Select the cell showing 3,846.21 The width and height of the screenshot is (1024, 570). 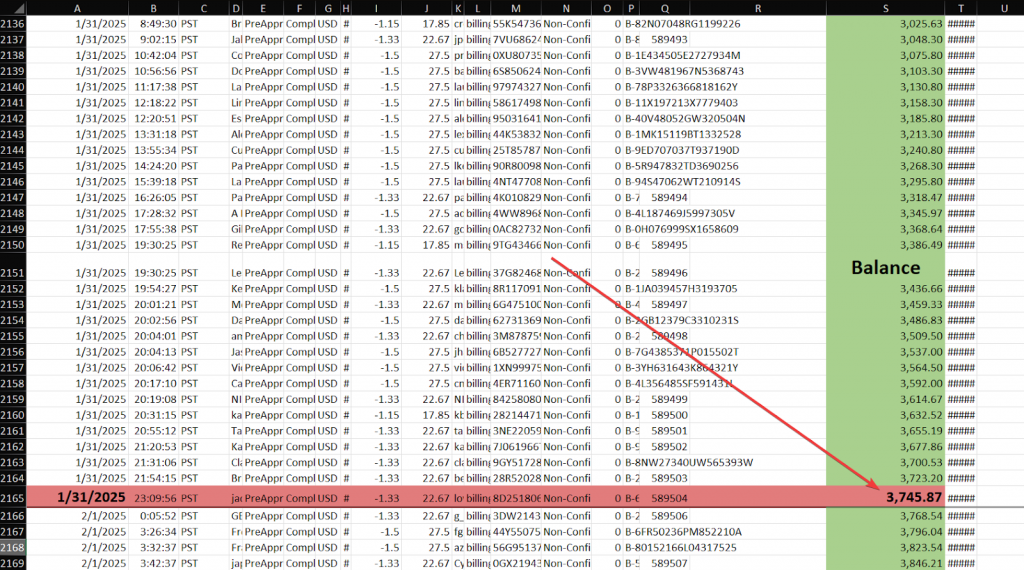[885, 563]
